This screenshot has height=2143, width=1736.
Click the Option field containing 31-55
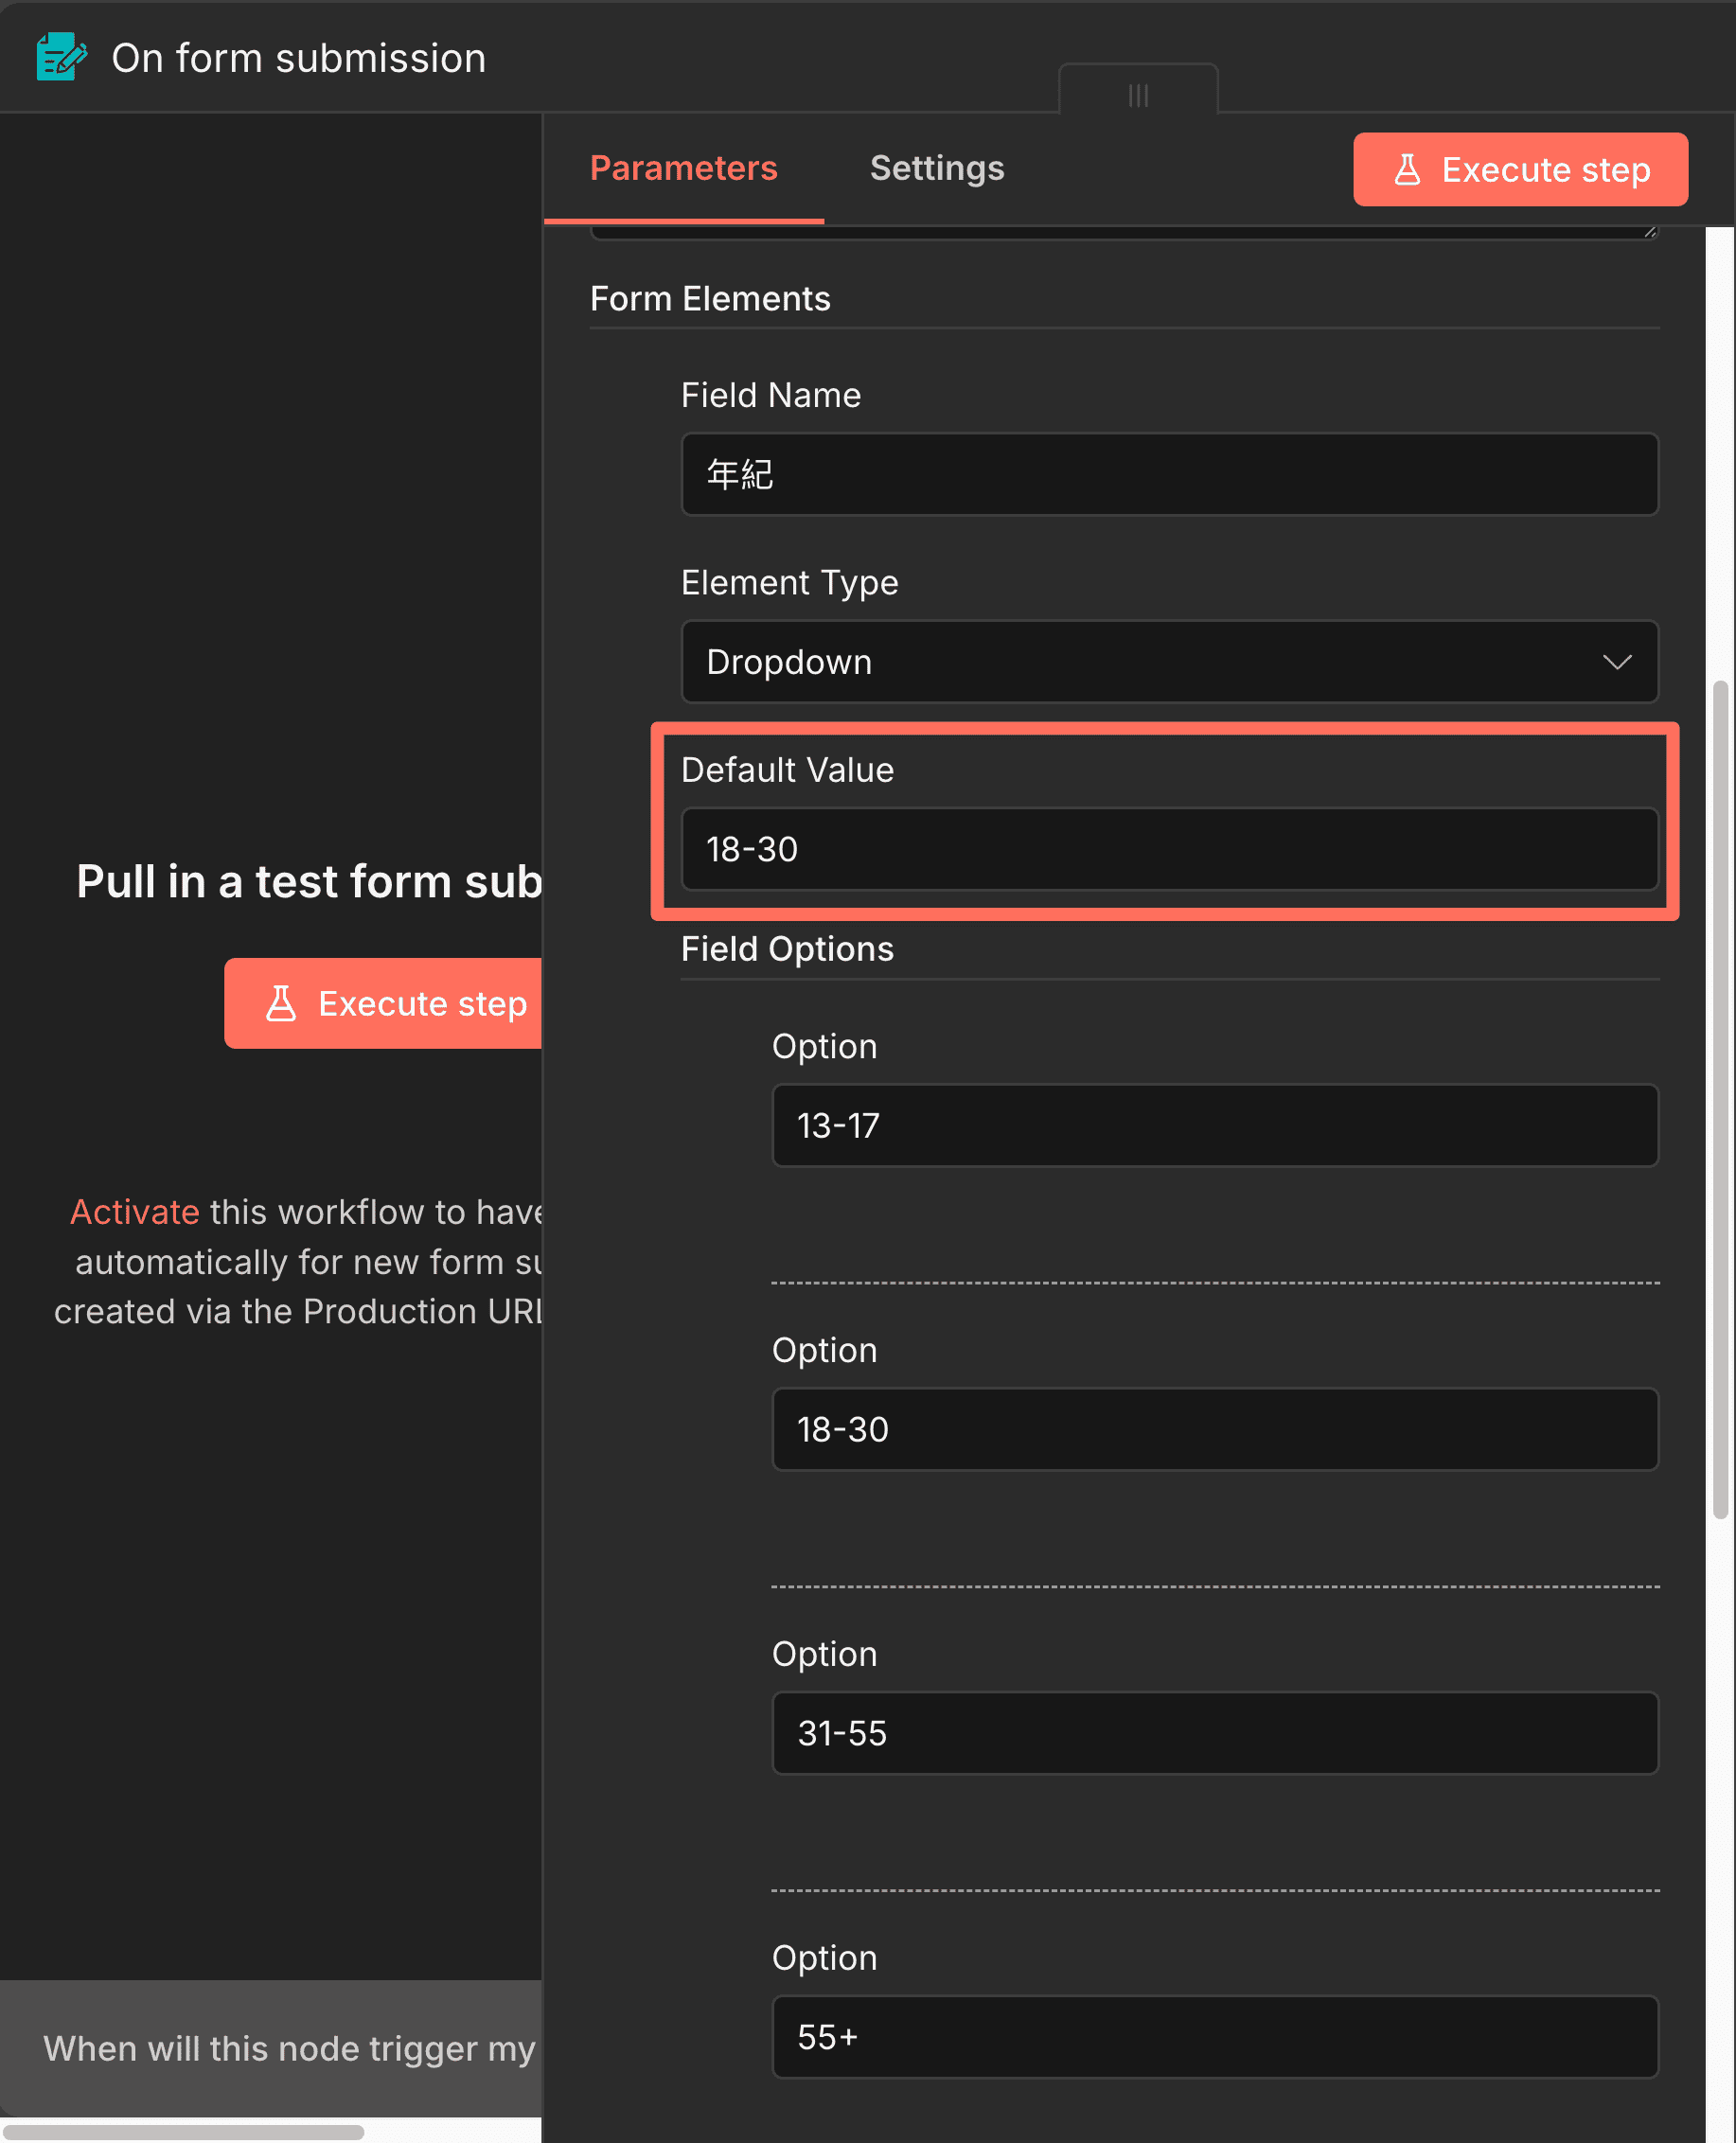(1214, 1733)
